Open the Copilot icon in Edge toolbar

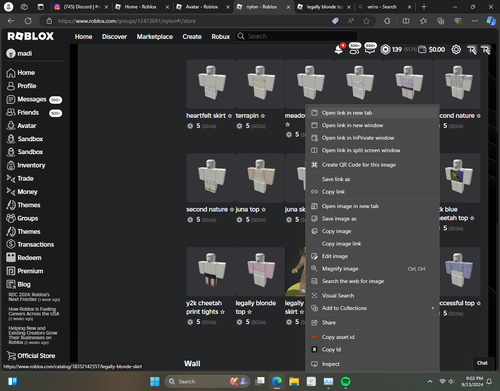[491, 21]
